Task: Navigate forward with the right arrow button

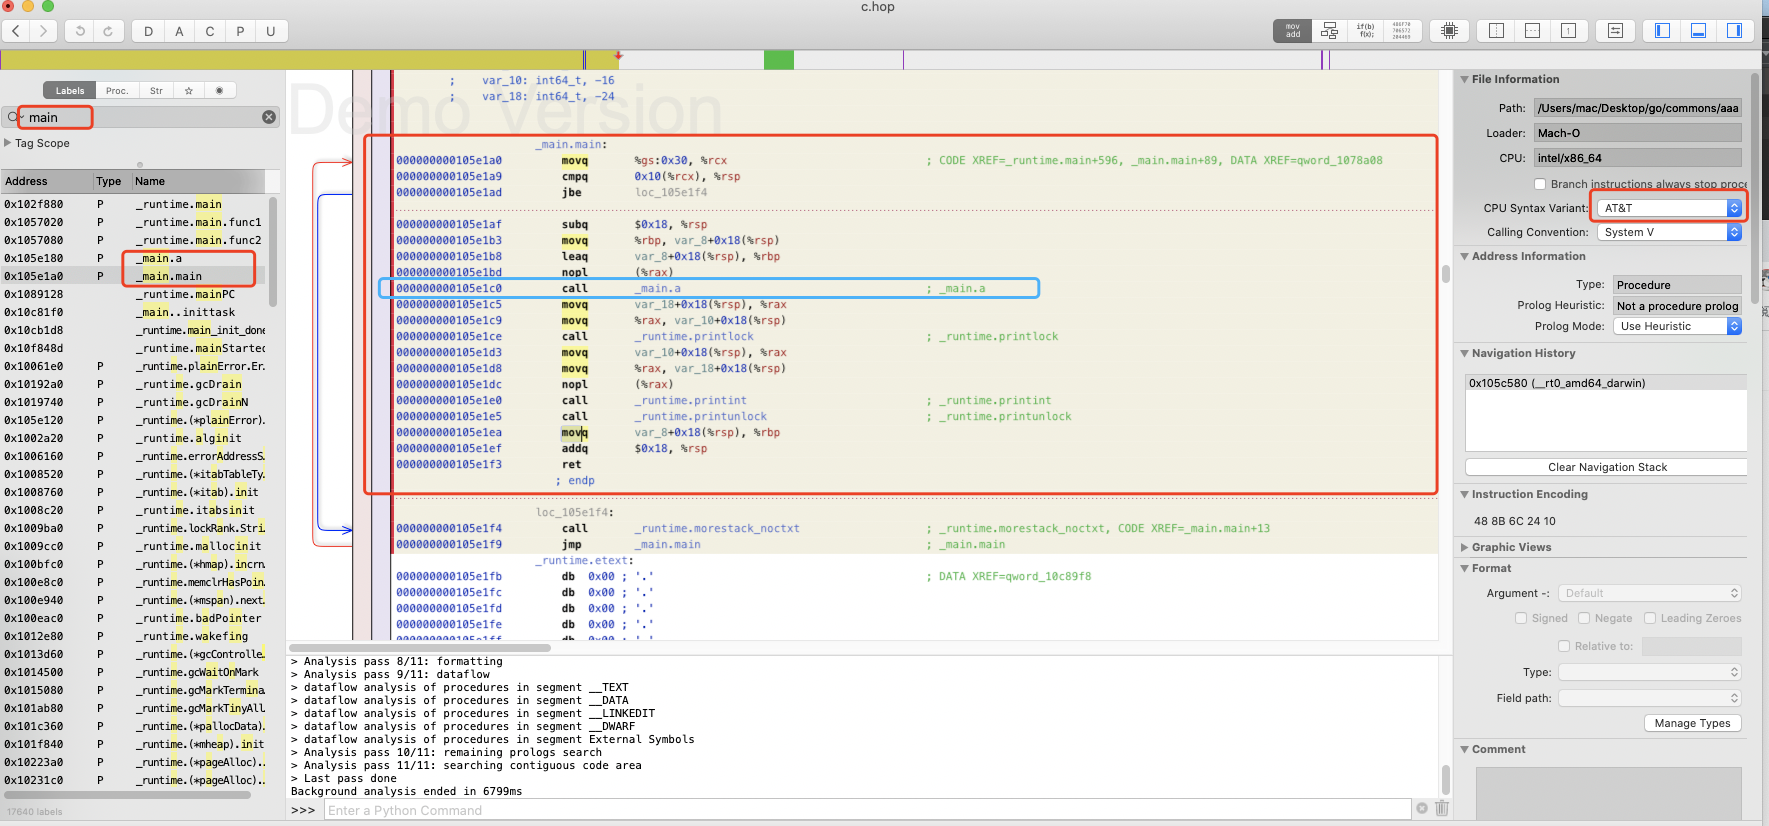Action: click(x=43, y=31)
